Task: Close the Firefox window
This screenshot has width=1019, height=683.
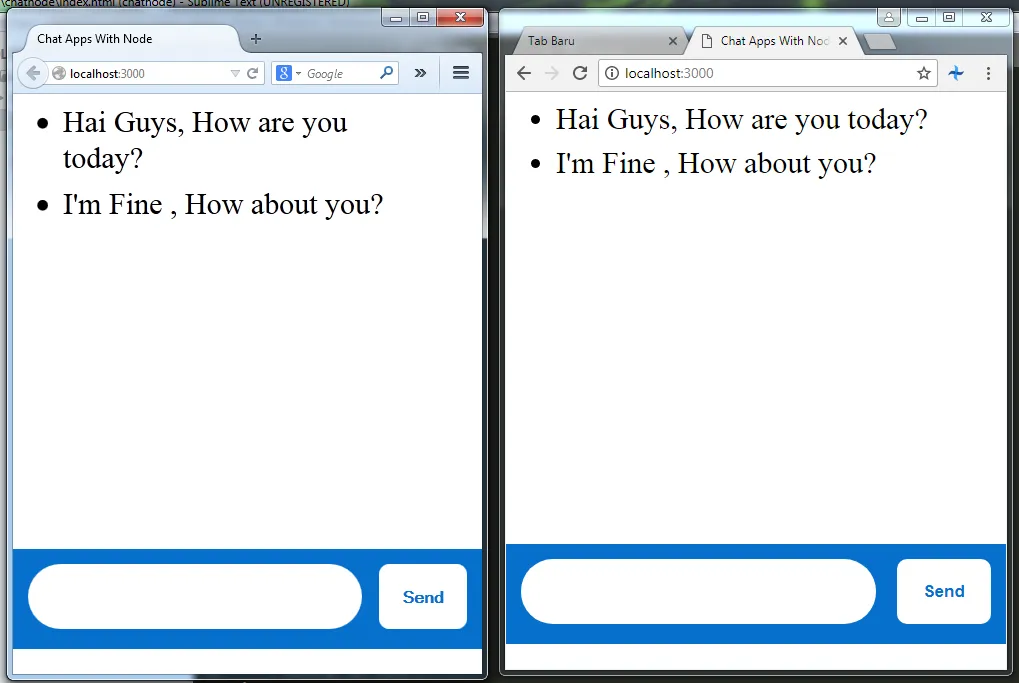Action: (460, 18)
